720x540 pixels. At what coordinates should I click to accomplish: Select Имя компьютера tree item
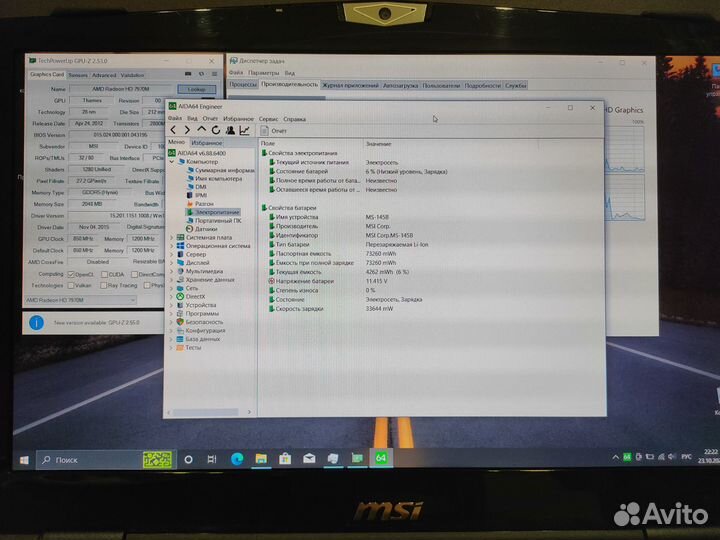point(214,179)
